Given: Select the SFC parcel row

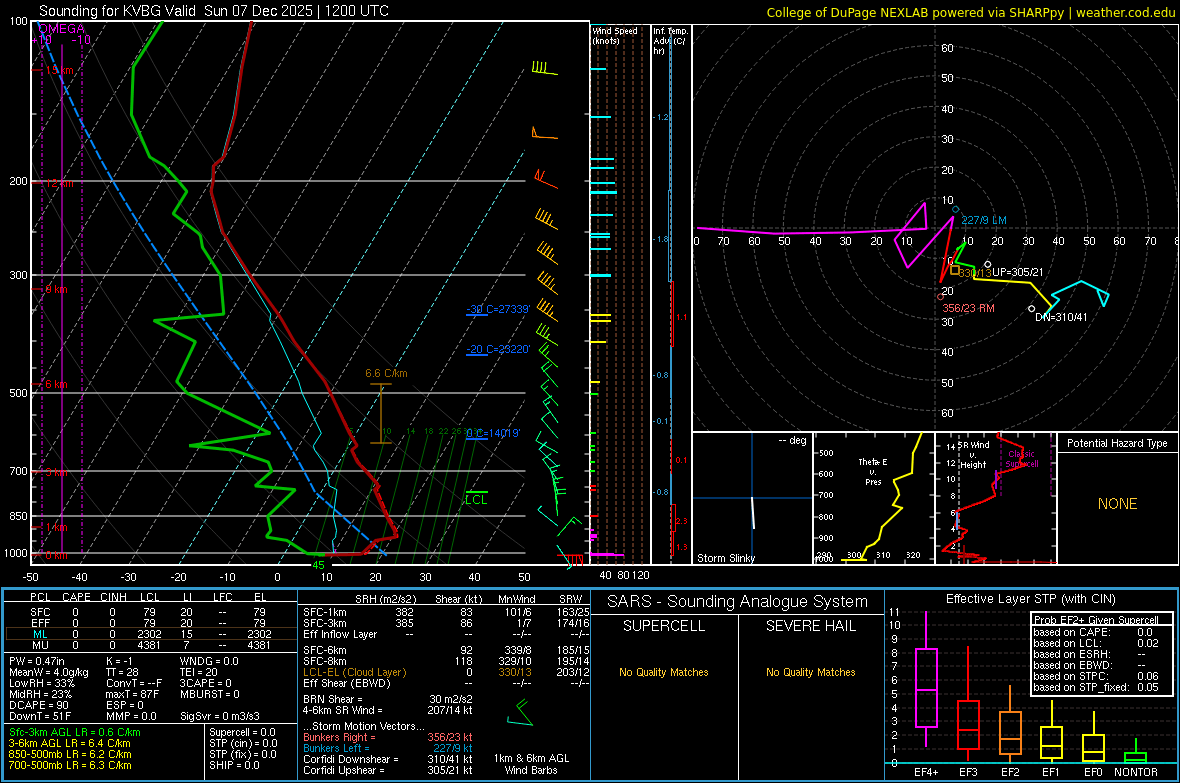Looking at the screenshot, I should [150, 612].
